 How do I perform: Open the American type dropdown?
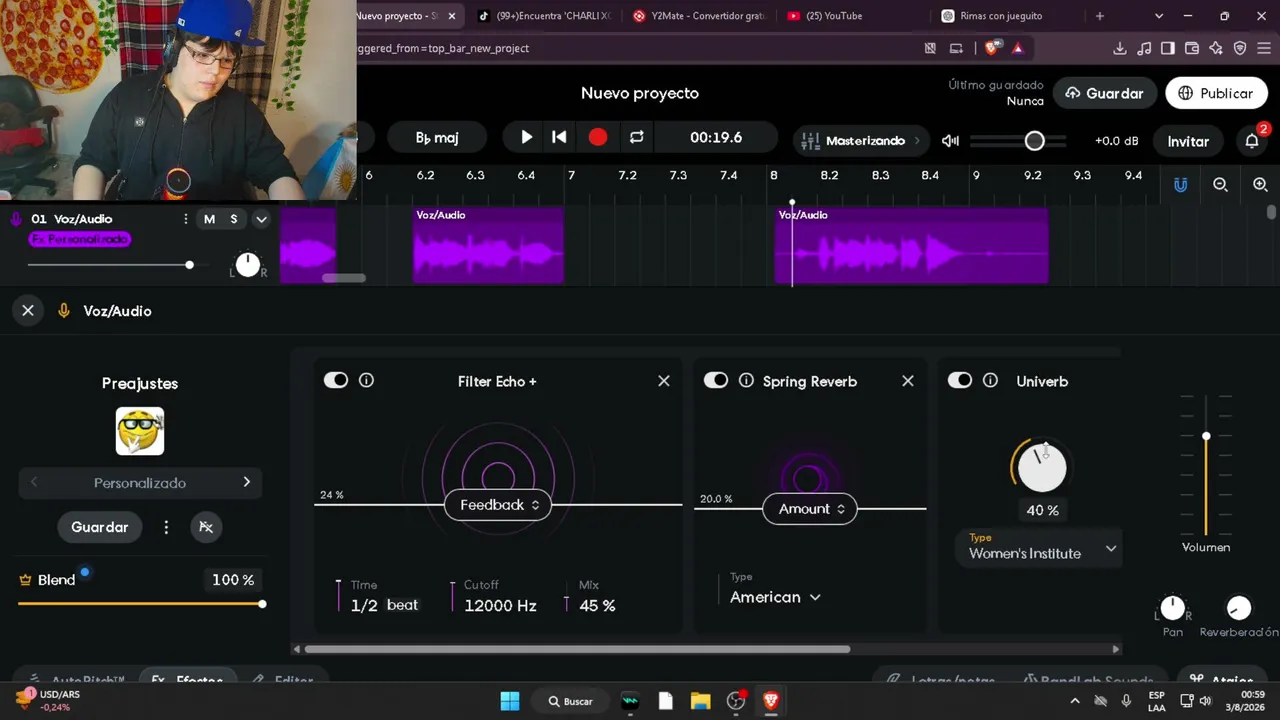775,597
